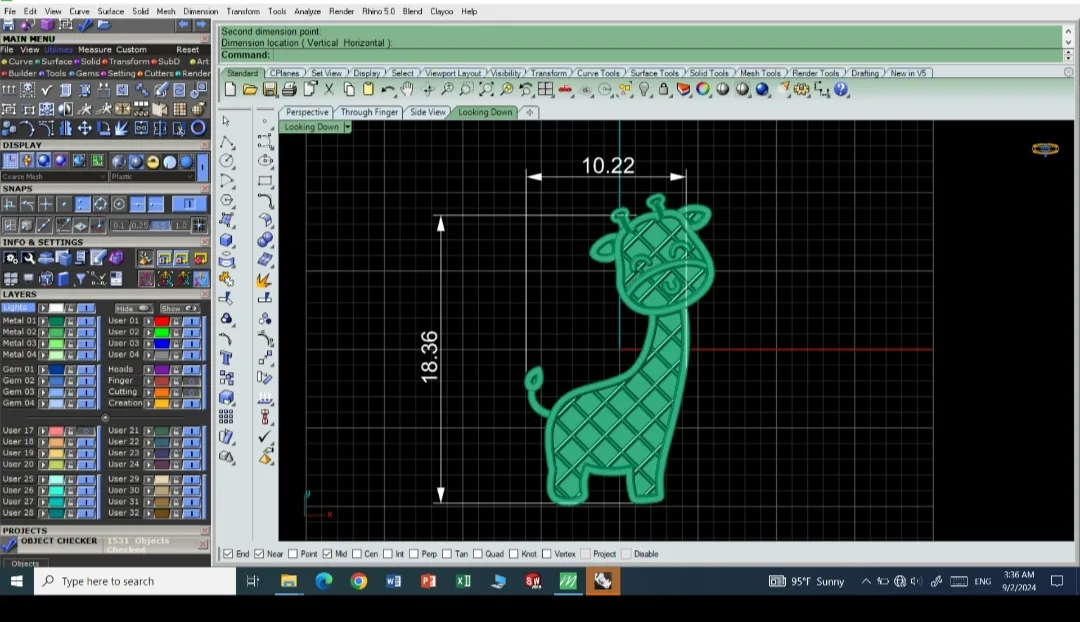Click the red color swatch of User 01 layer
Viewport: 1080px width, 622px height.
162,321
